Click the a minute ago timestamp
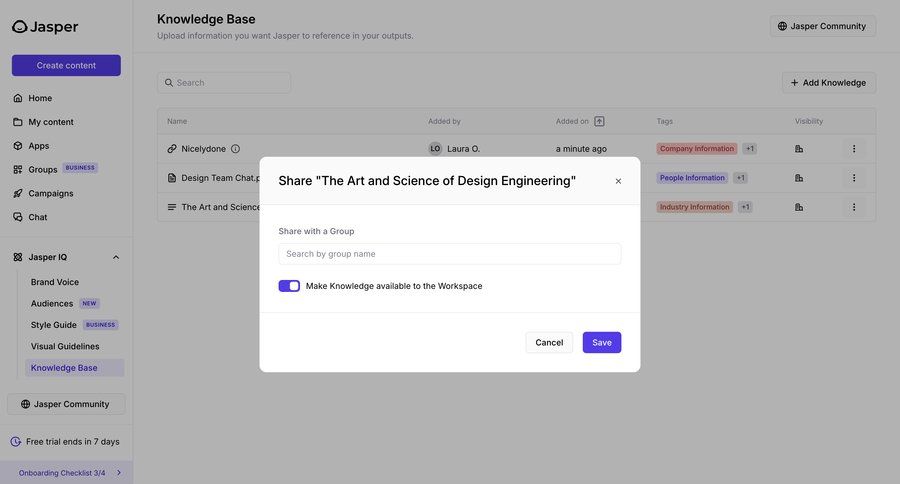This screenshot has height=484, width=900. [x=581, y=149]
